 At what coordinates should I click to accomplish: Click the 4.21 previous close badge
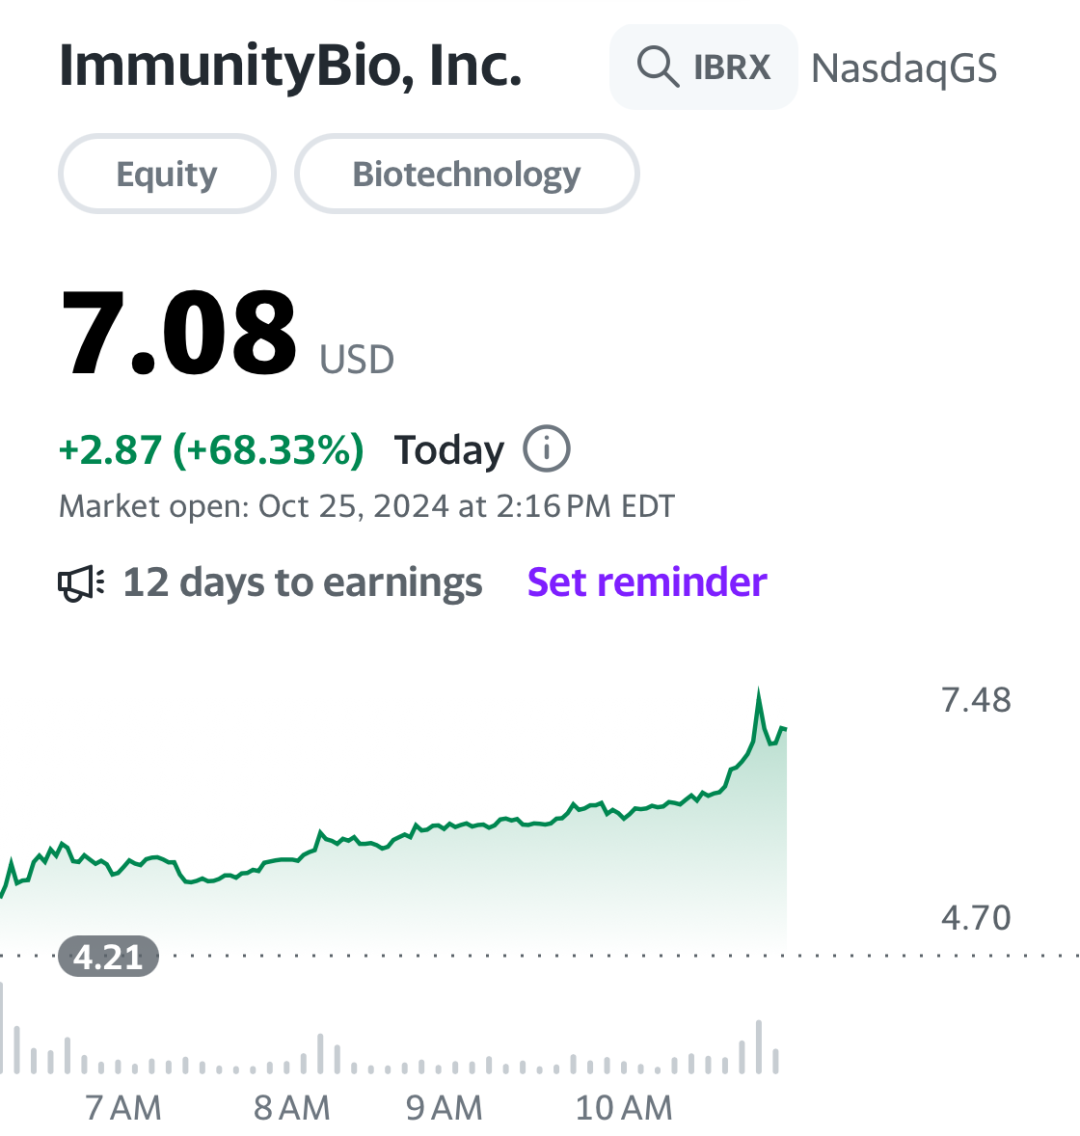[x=108, y=956]
